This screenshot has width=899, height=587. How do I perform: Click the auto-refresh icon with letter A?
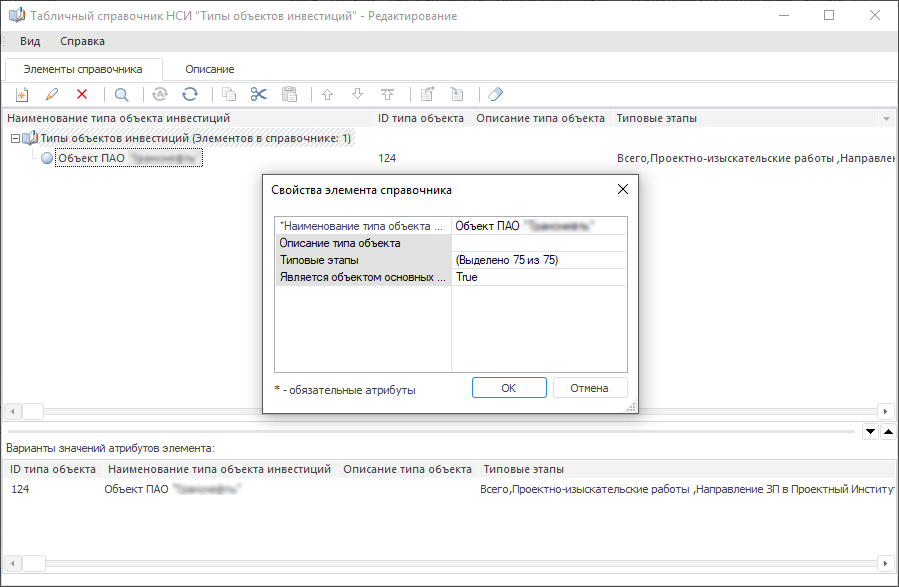[160, 95]
